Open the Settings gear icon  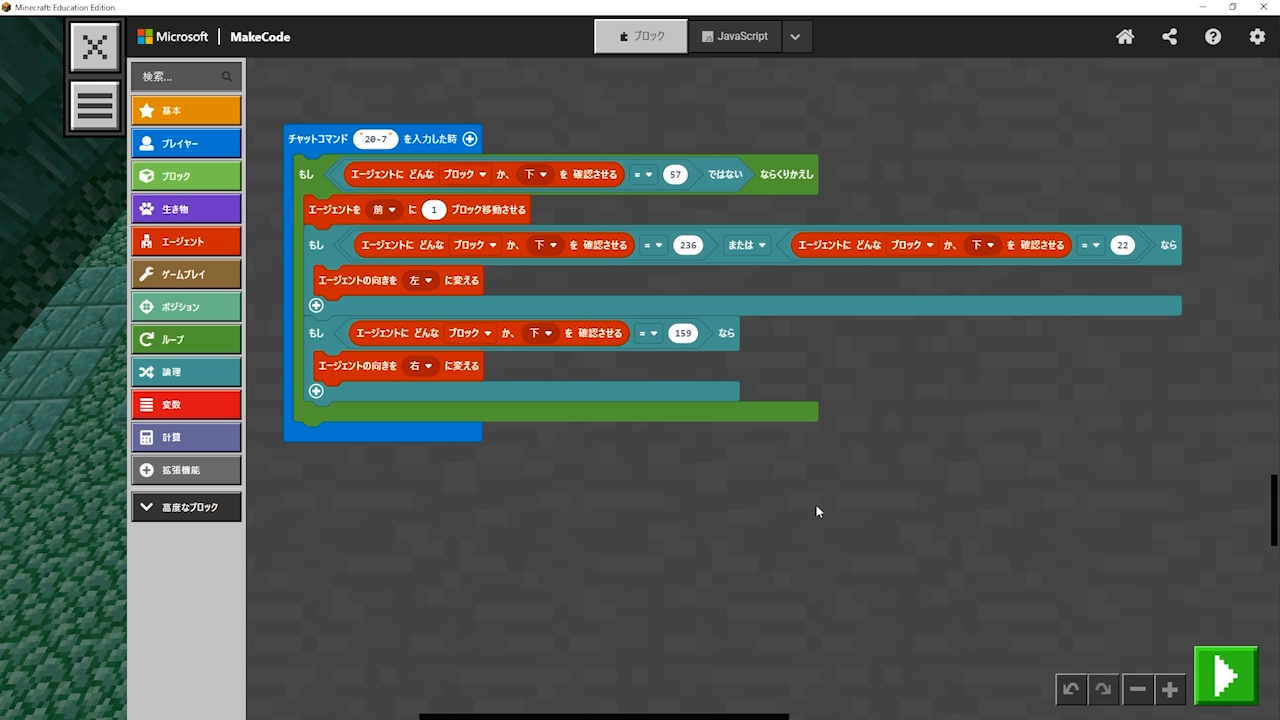coord(1257,37)
